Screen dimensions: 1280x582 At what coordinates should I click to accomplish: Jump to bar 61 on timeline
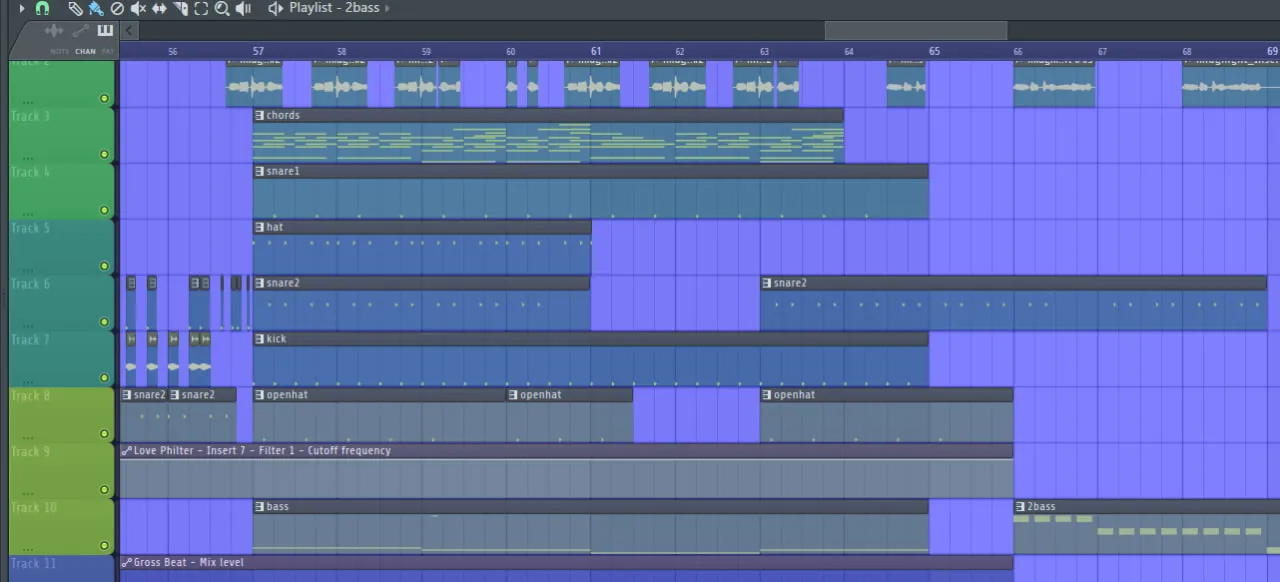point(596,51)
